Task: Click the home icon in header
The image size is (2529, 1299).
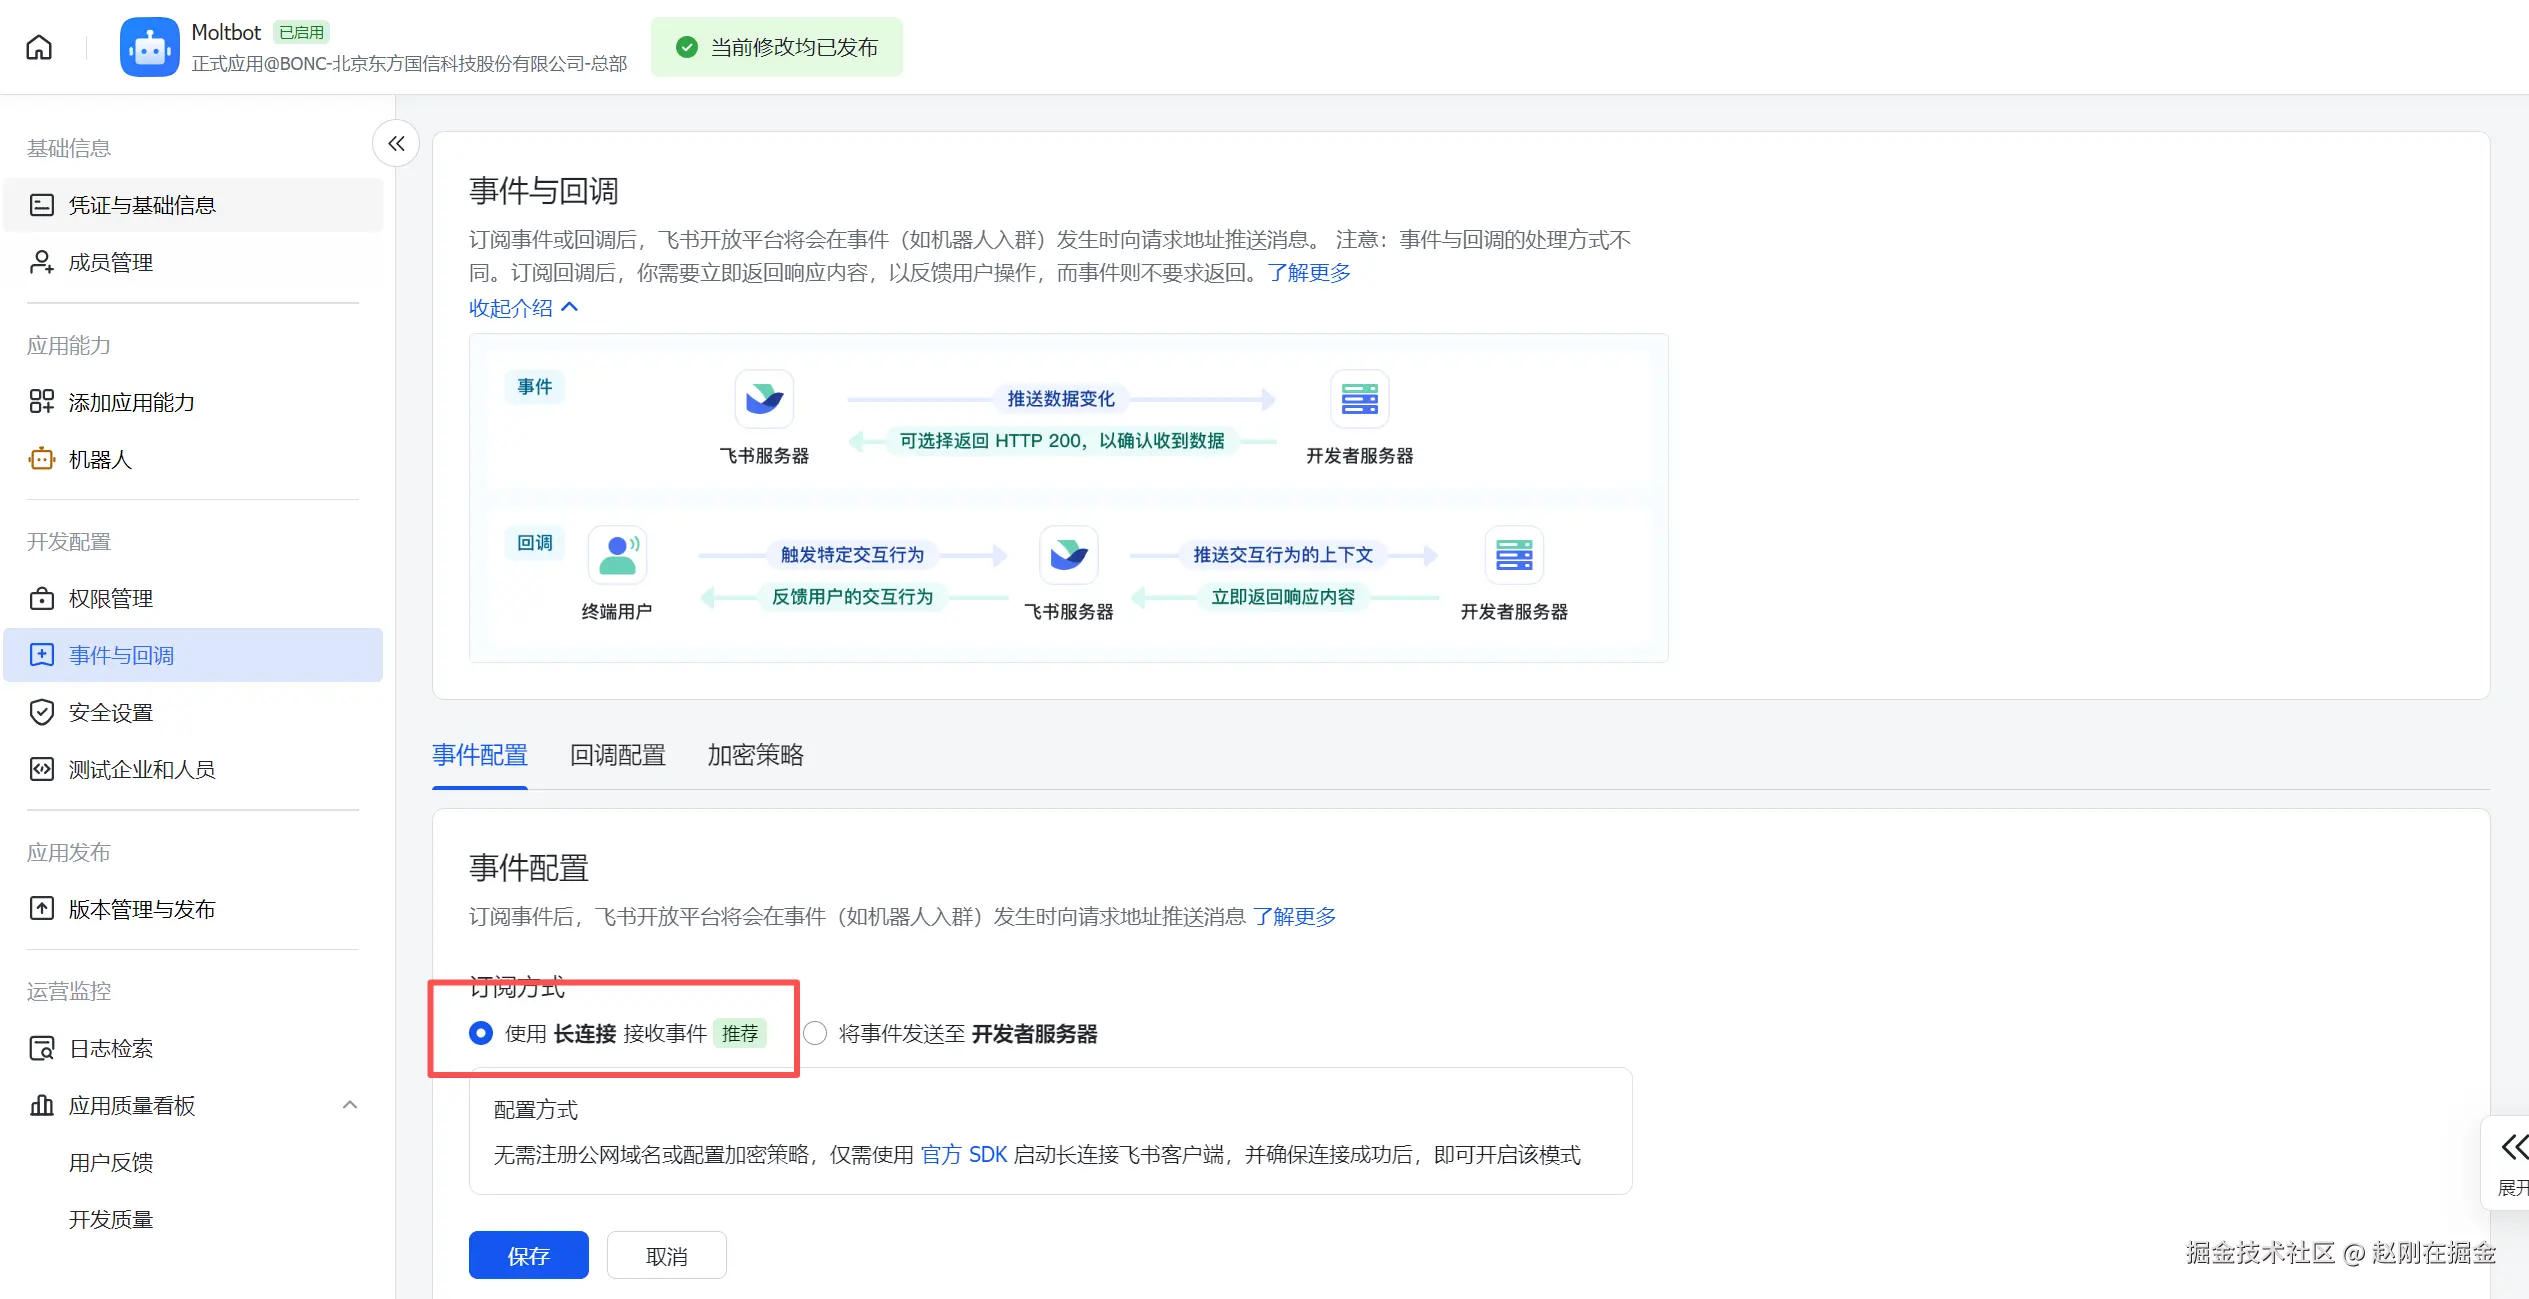Action: click(x=39, y=47)
